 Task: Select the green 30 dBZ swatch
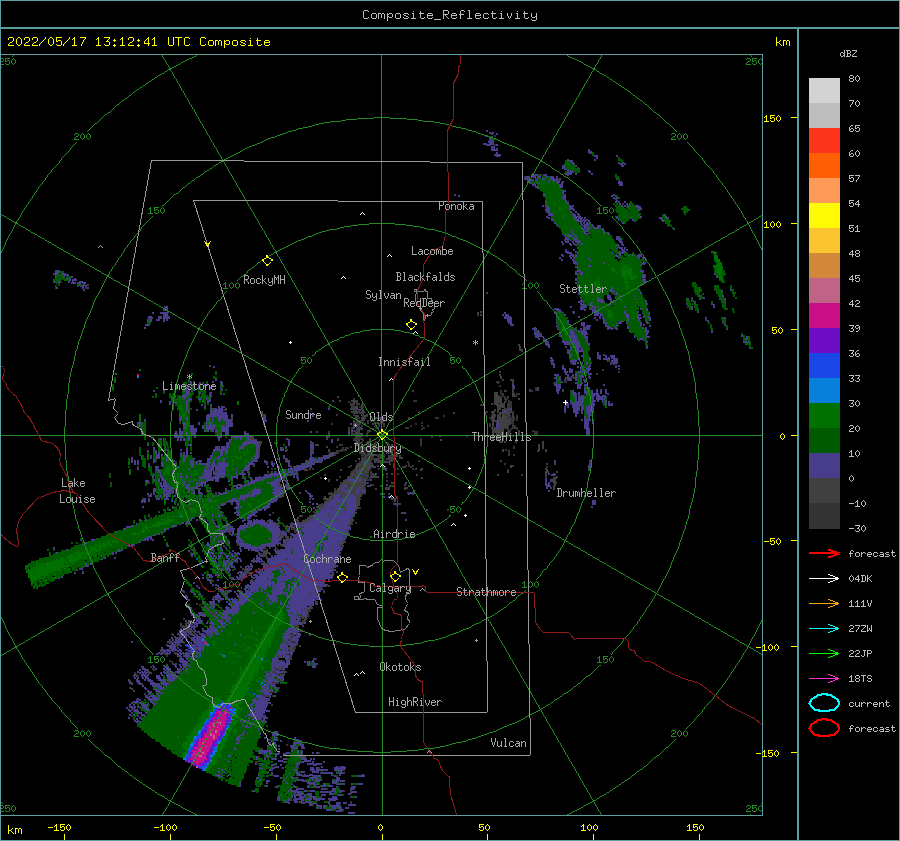click(824, 416)
